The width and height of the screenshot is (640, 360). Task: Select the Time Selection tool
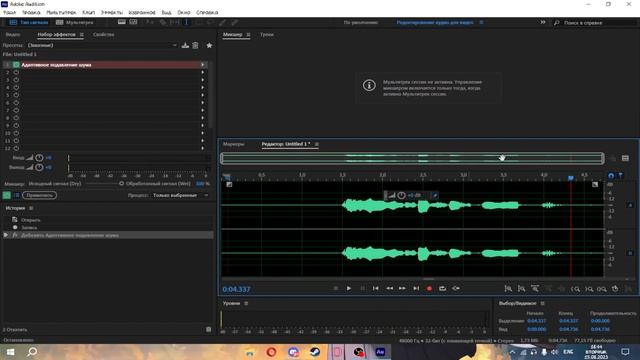[x=187, y=22]
